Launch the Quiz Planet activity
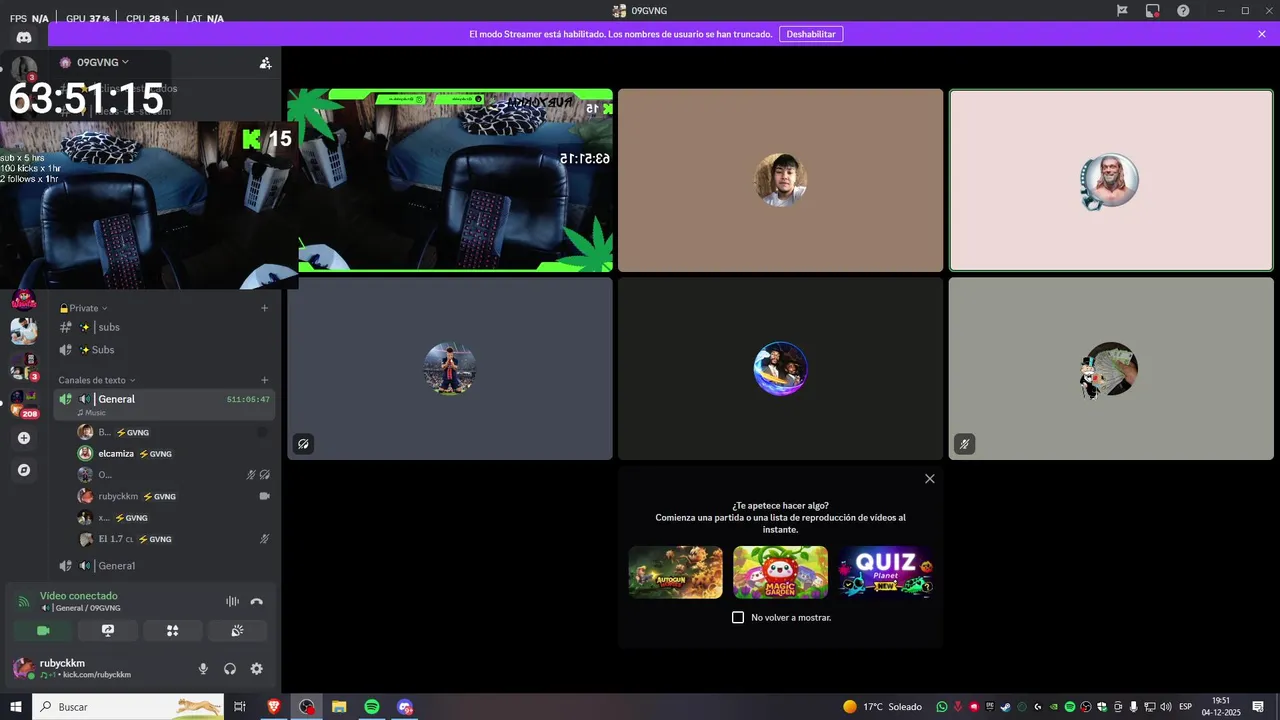This screenshot has width=1280, height=720. pyautogui.click(x=886, y=572)
